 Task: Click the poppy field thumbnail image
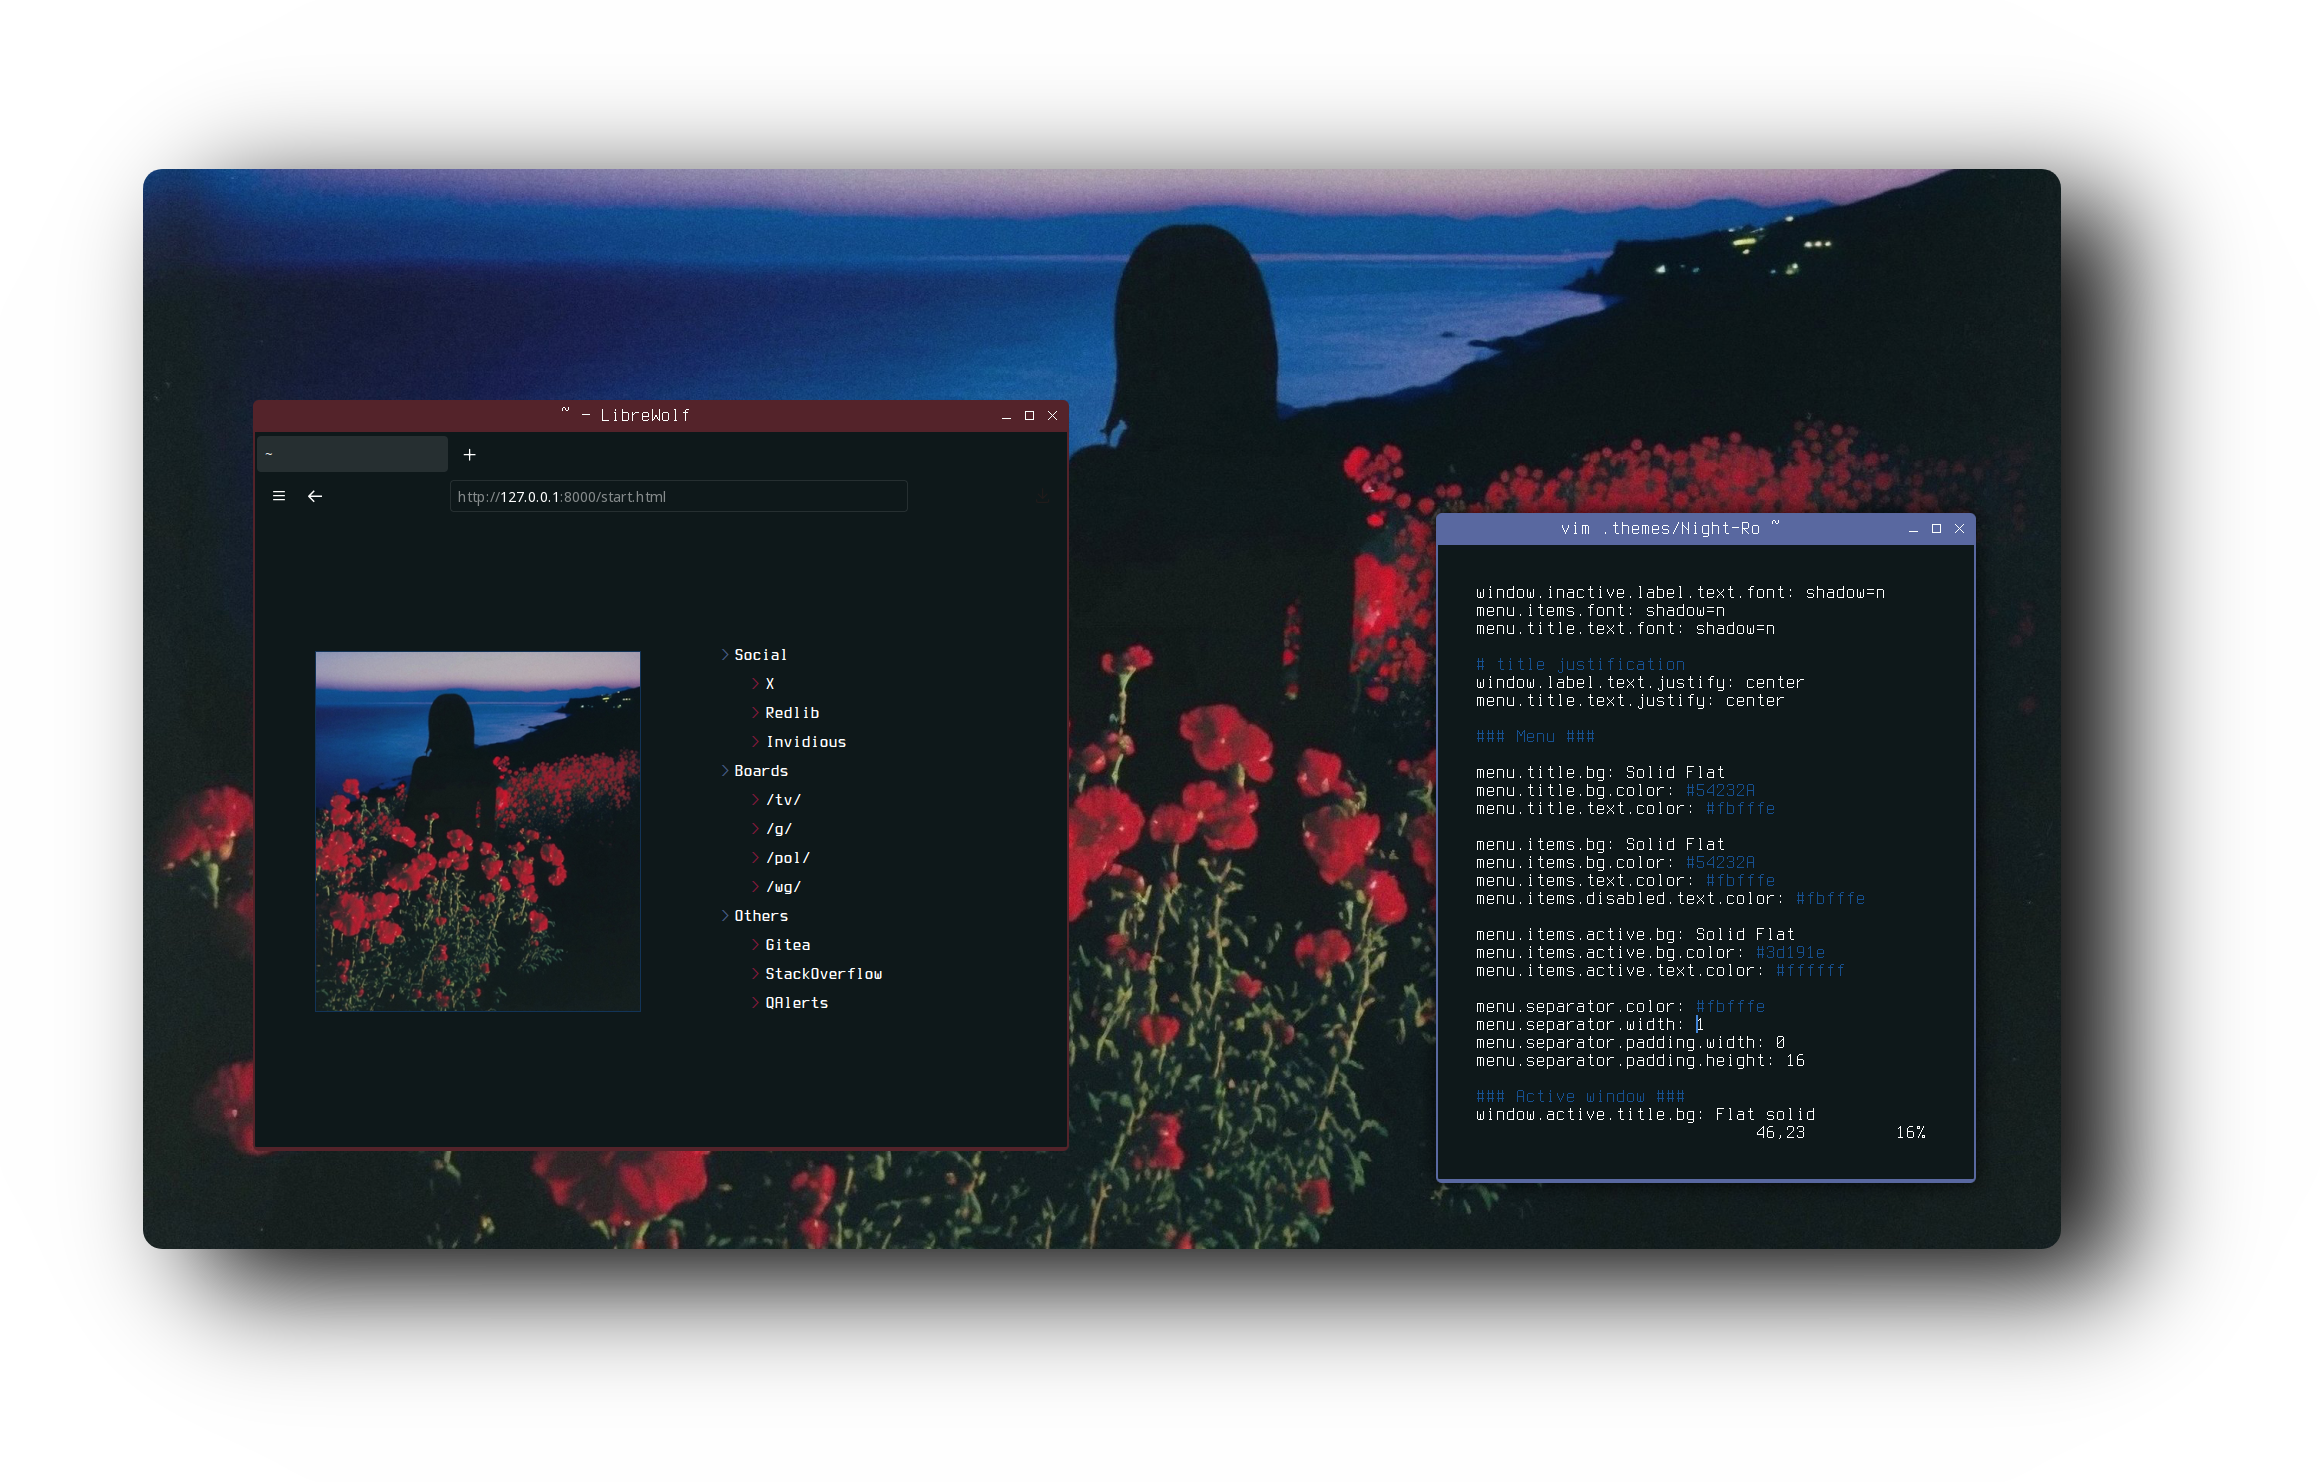click(478, 831)
